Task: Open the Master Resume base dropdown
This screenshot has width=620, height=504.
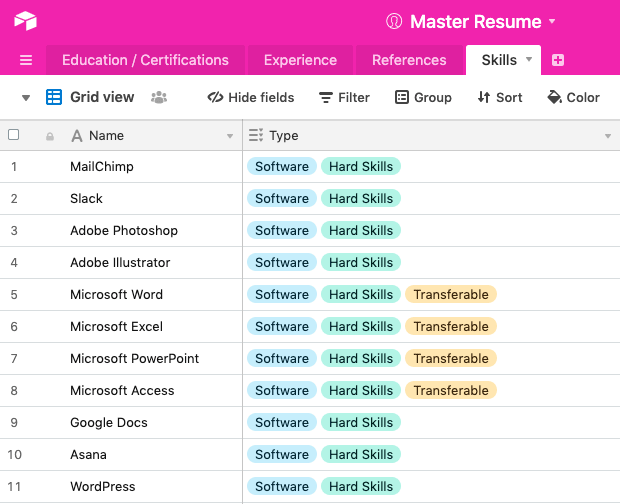Action: click(x=552, y=21)
